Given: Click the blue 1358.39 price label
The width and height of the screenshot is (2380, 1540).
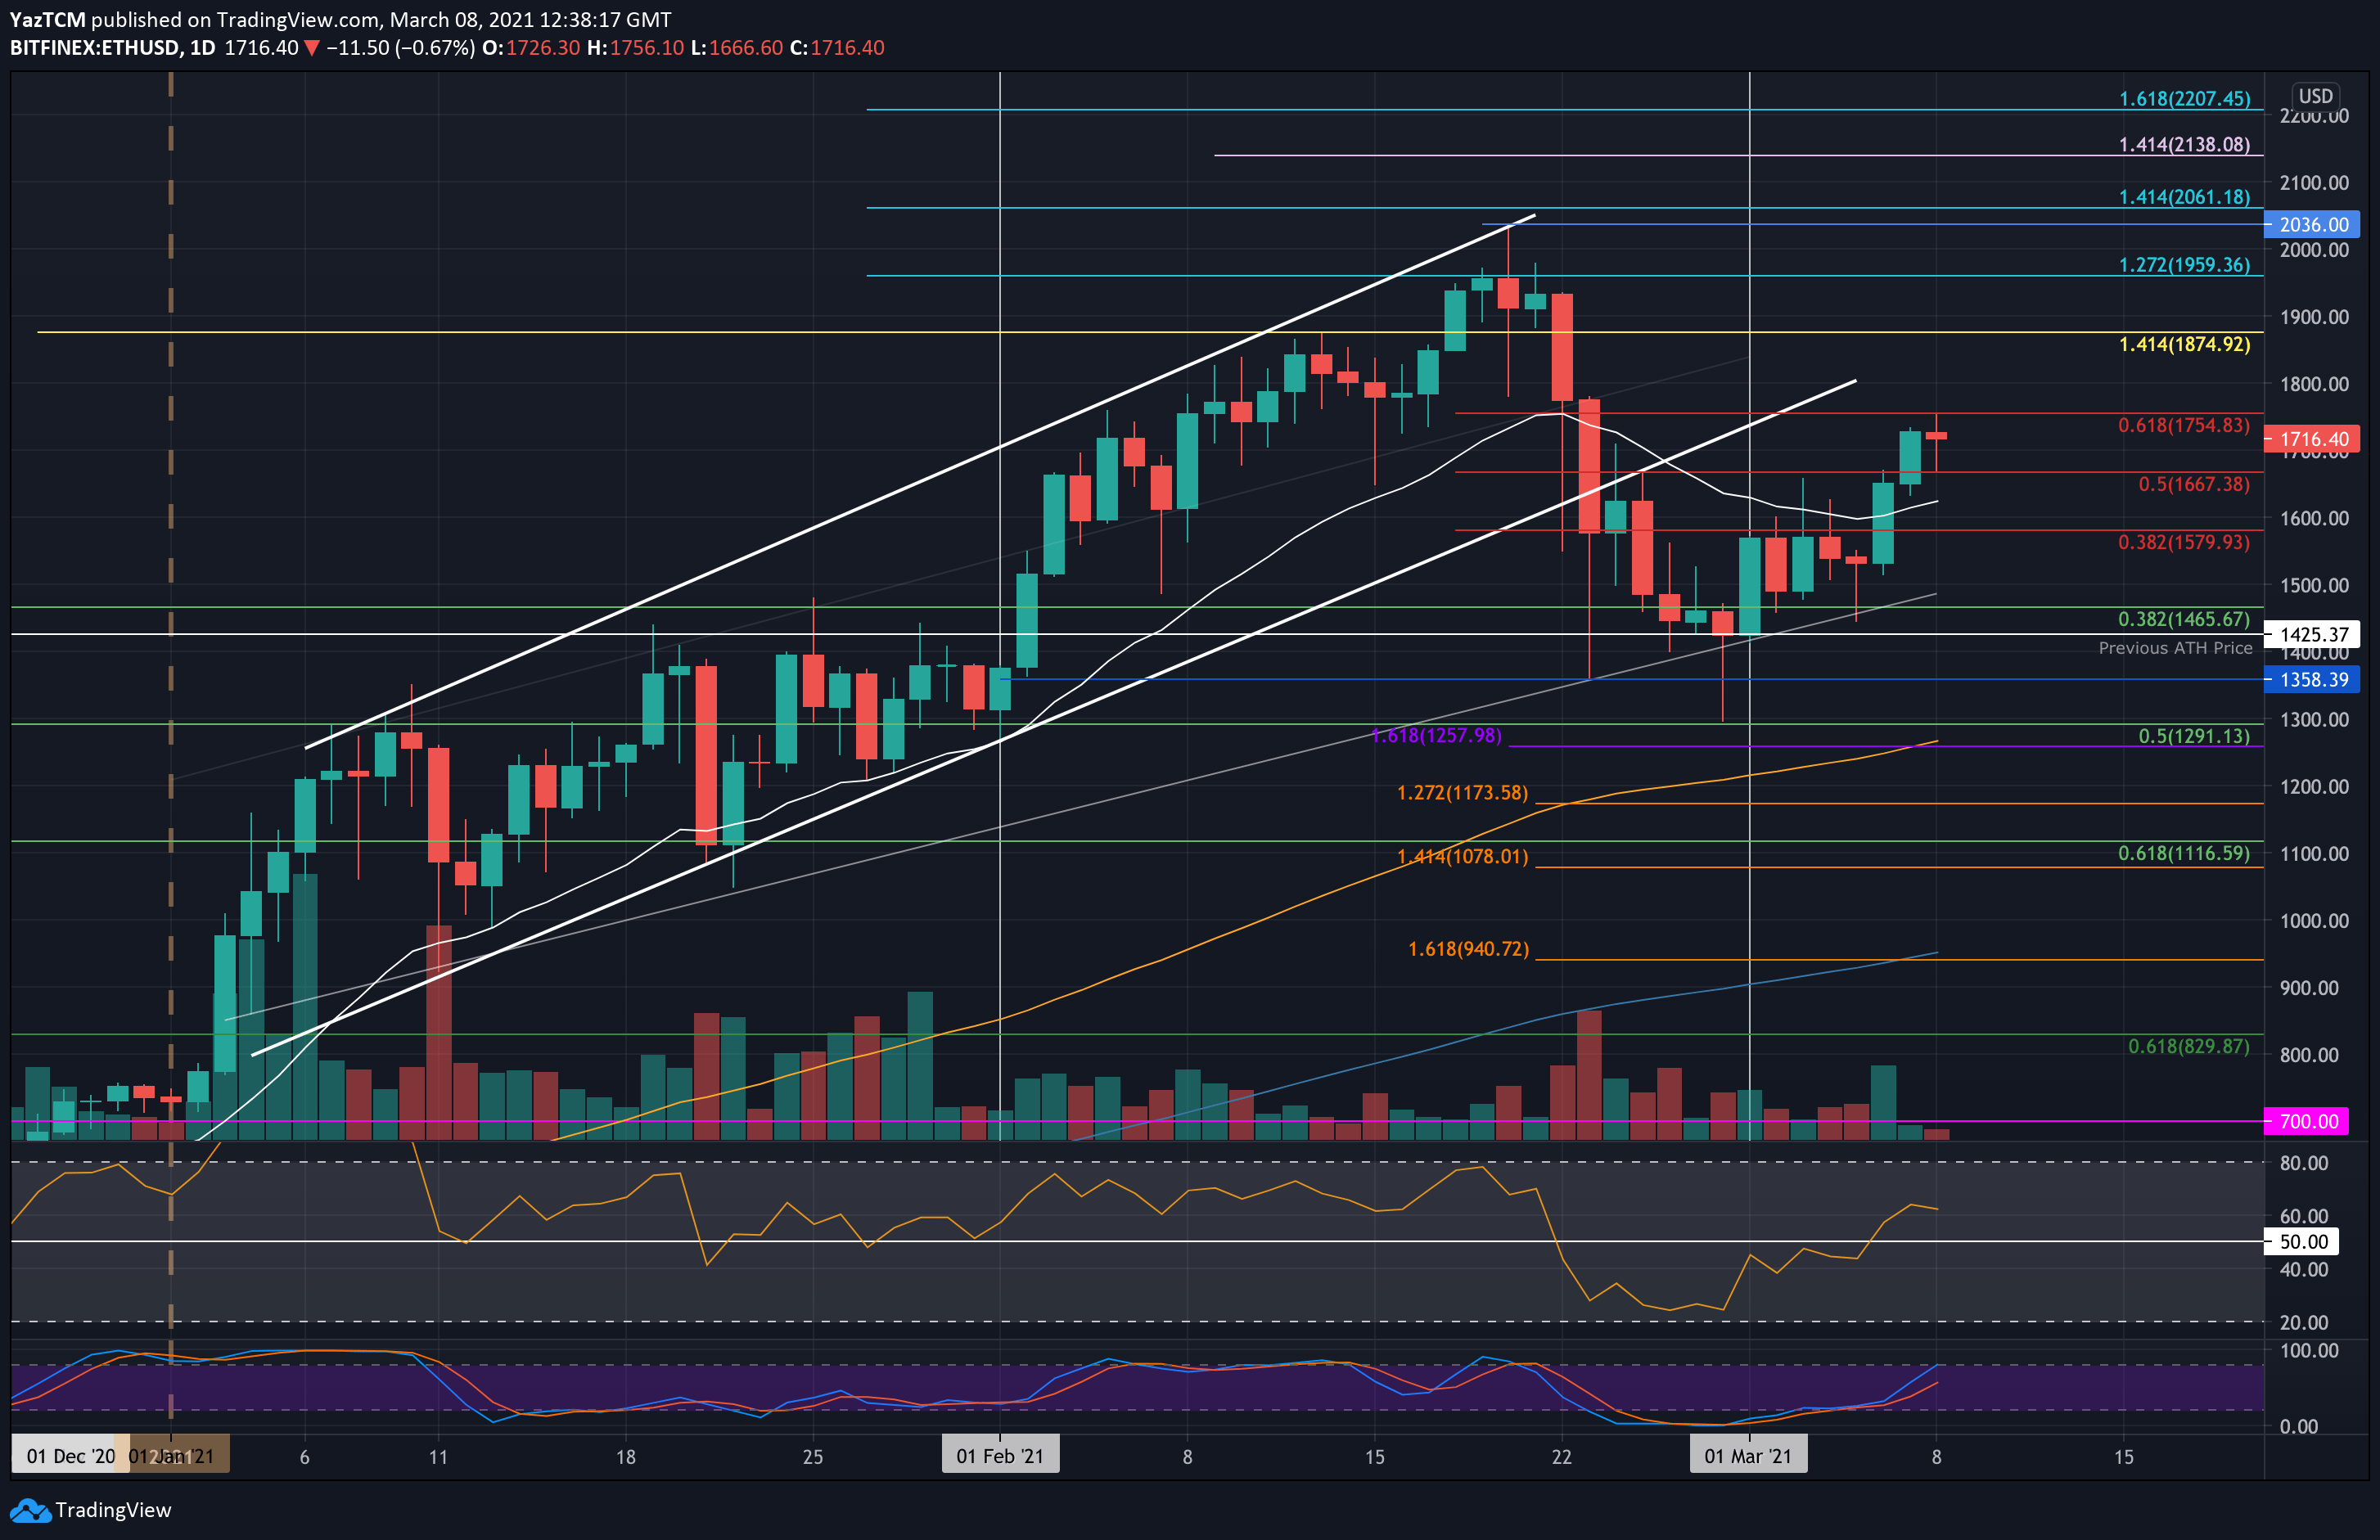Looking at the screenshot, I should (2312, 680).
